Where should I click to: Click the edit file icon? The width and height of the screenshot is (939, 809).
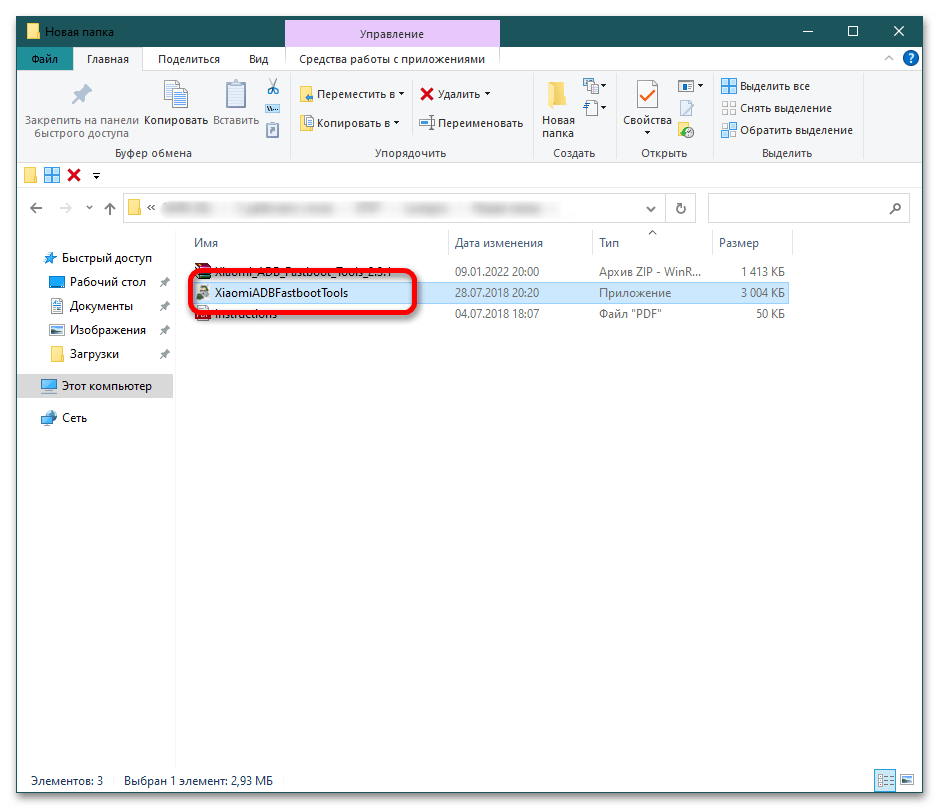click(686, 108)
